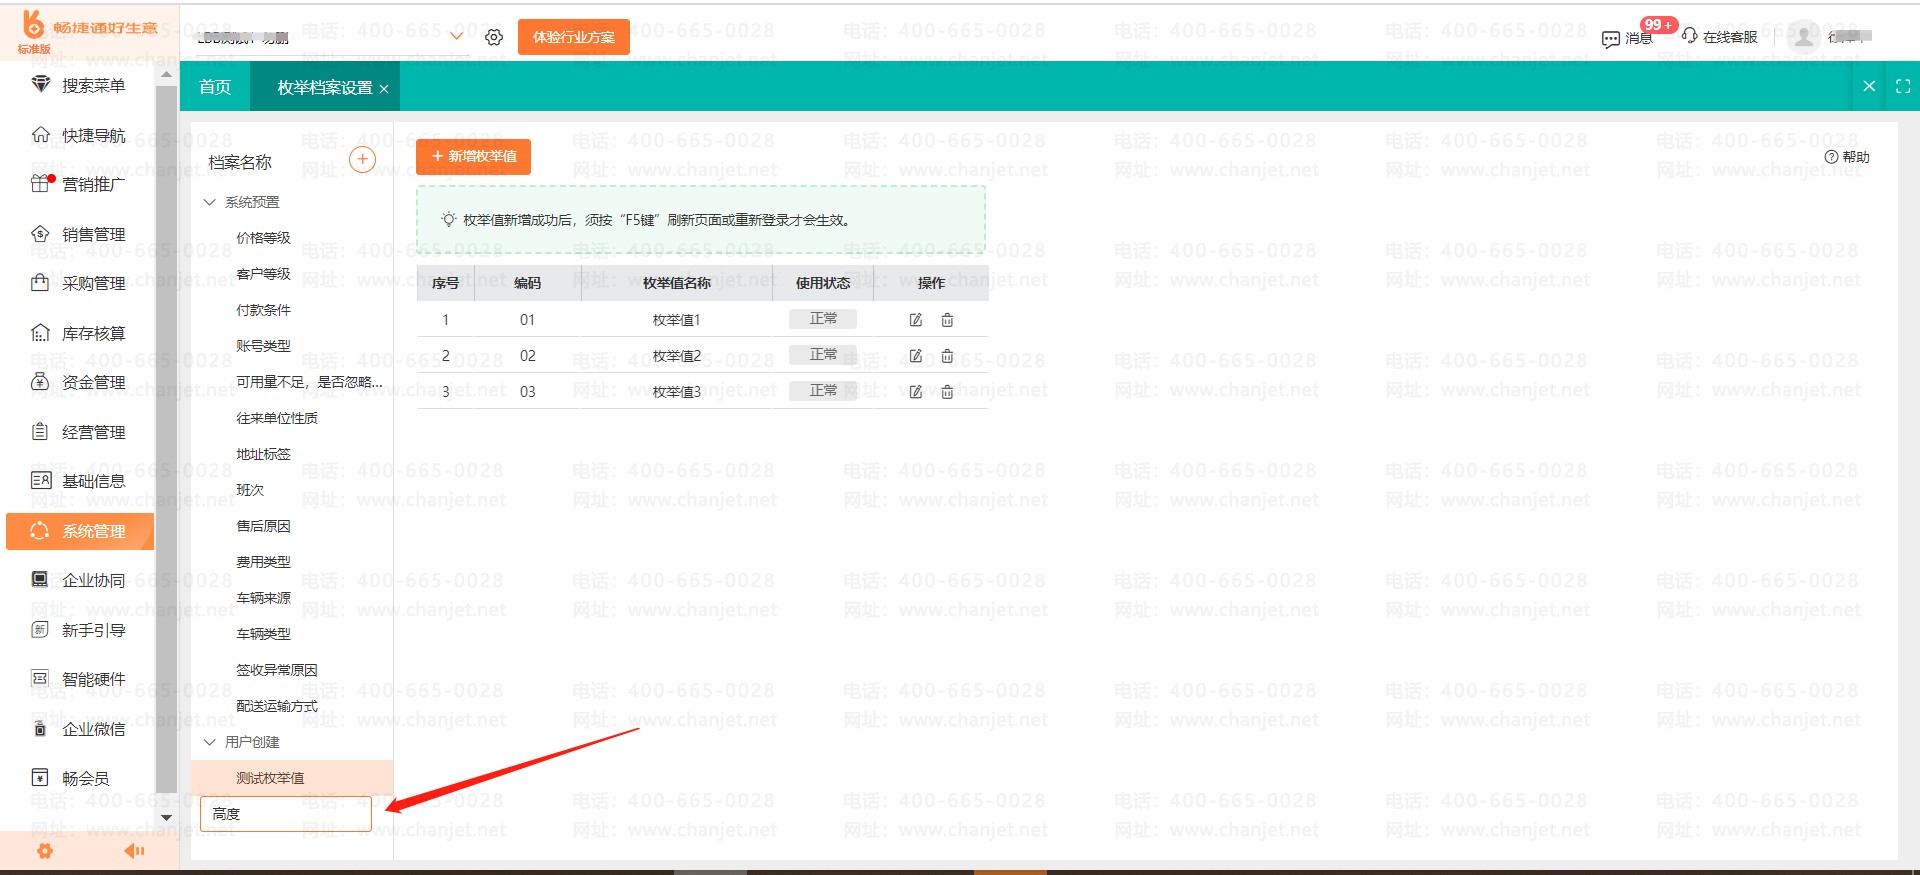
Task: Edit the 枚举值2 row
Action: point(915,356)
